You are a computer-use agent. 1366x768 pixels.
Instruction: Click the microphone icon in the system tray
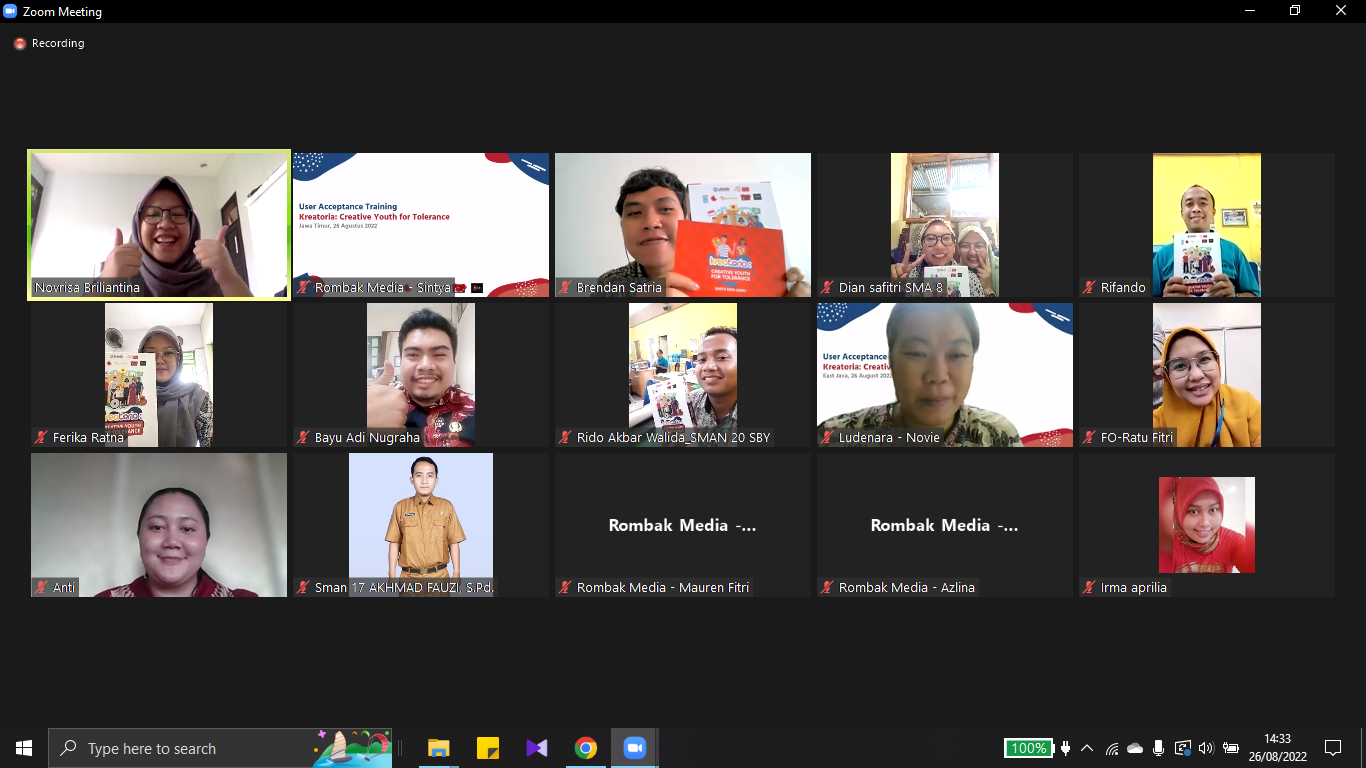coord(1159,748)
